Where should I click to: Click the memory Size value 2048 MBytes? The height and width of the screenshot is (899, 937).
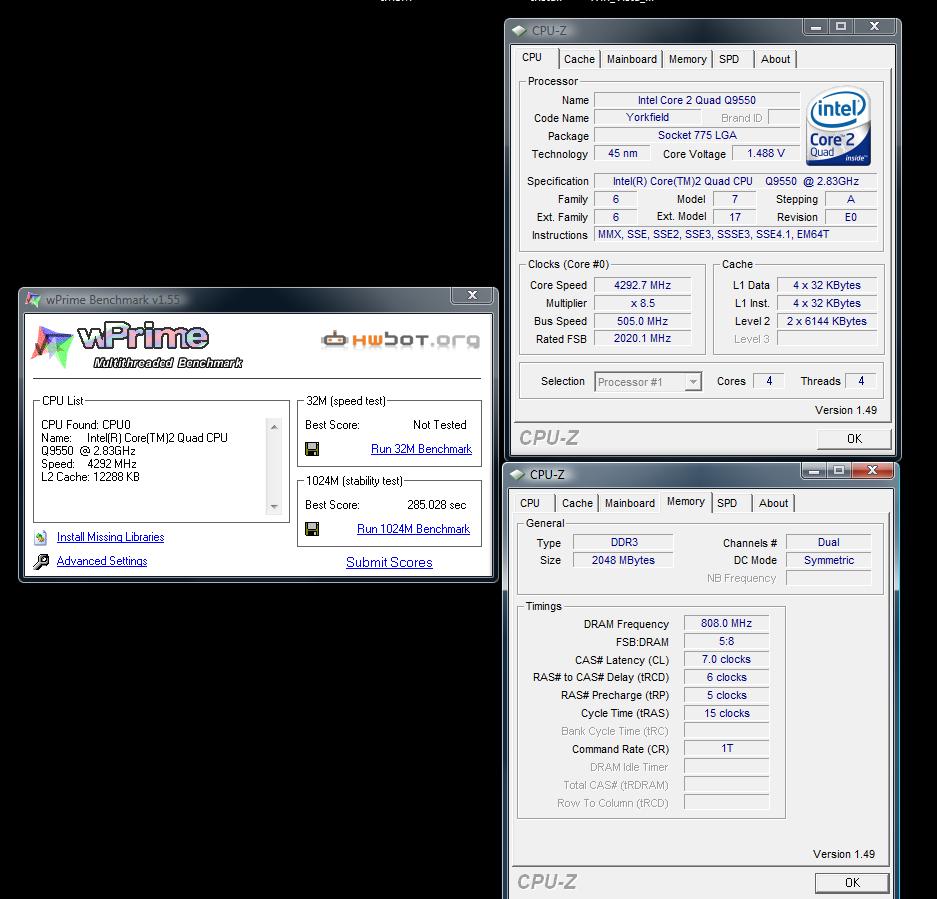tap(623, 560)
